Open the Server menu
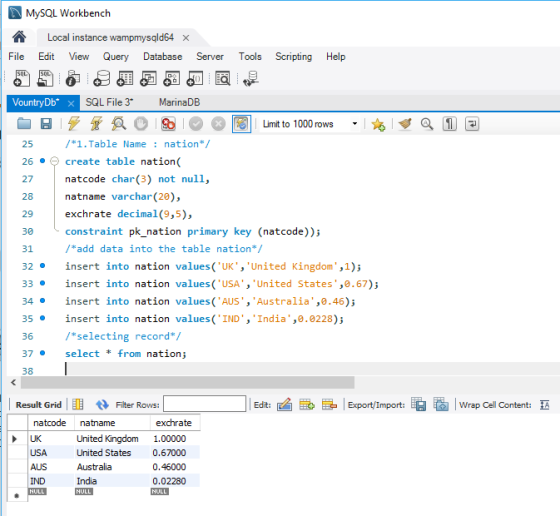560x516 pixels. click(210, 57)
